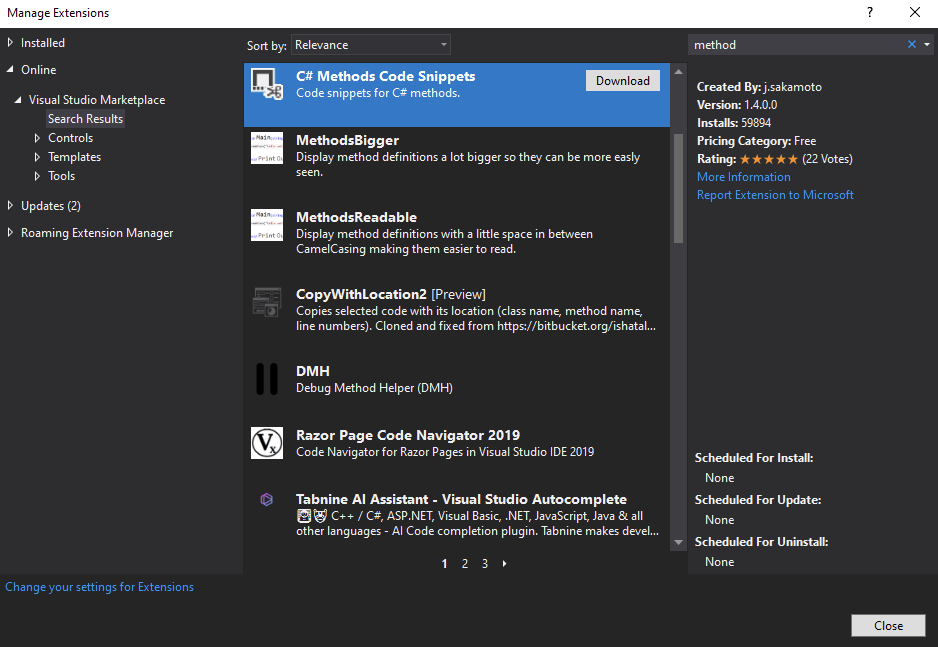Expand the Controls node
Image resolution: width=938 pixels, height=647 pixels.
point(37,138)
